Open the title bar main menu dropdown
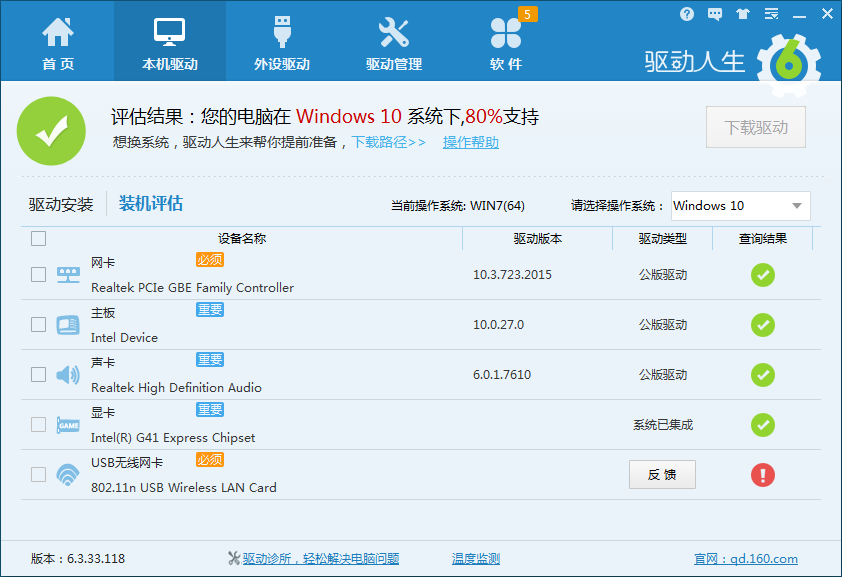The width and height of the screenshot is (842, 577). [x=770, y=14]
